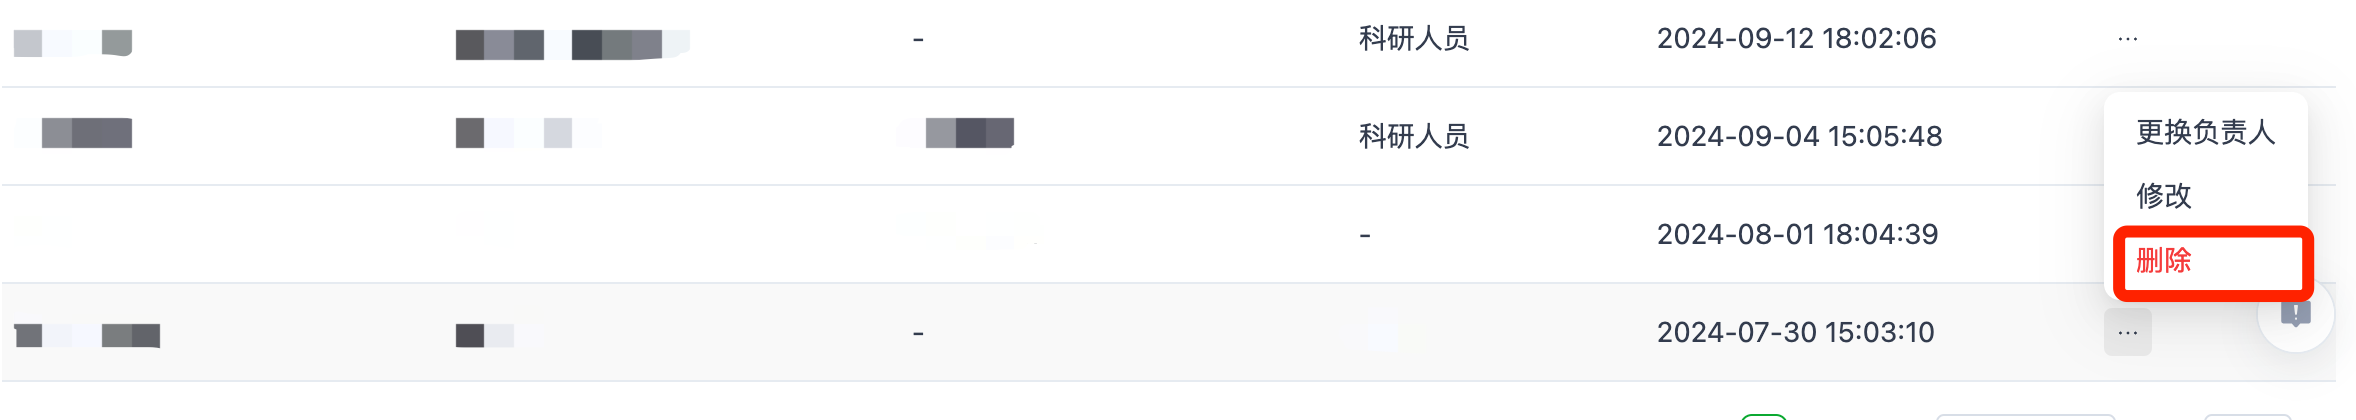Open the floating feedback exclamation icon

coord(2295,315)
